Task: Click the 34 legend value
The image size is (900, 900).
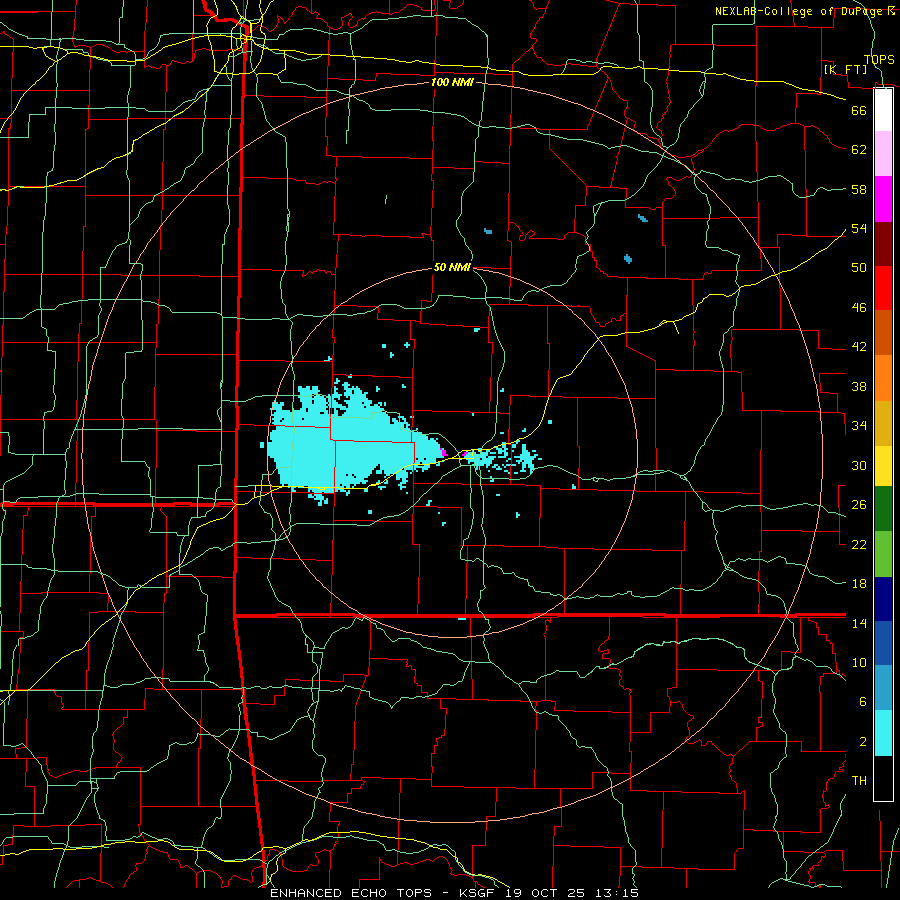Action: coord(859,426)
